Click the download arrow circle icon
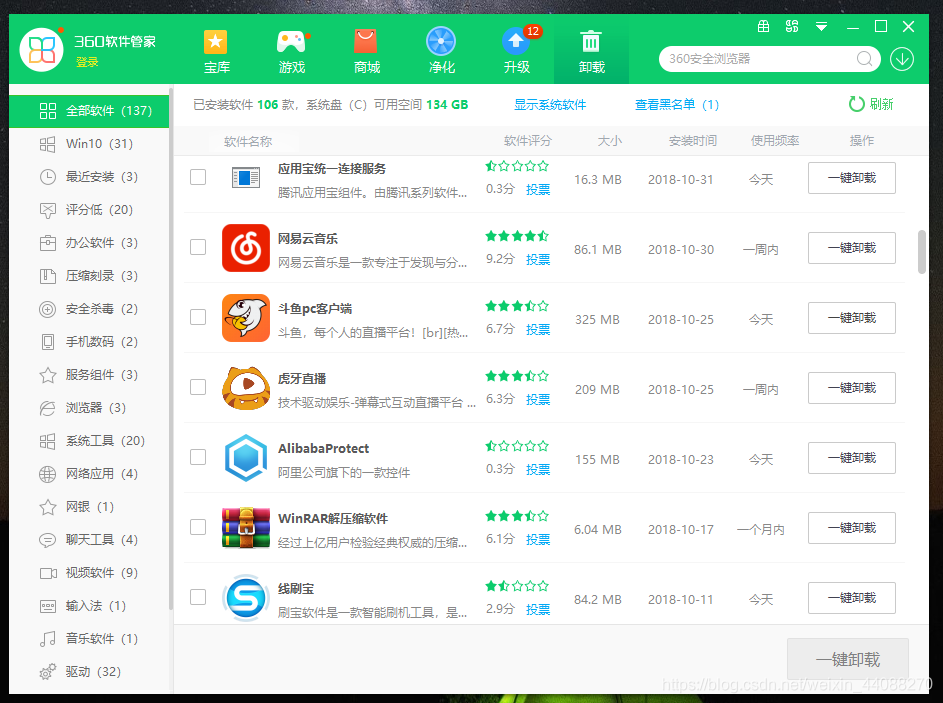 pyautogui.click(x=902, y=59)
